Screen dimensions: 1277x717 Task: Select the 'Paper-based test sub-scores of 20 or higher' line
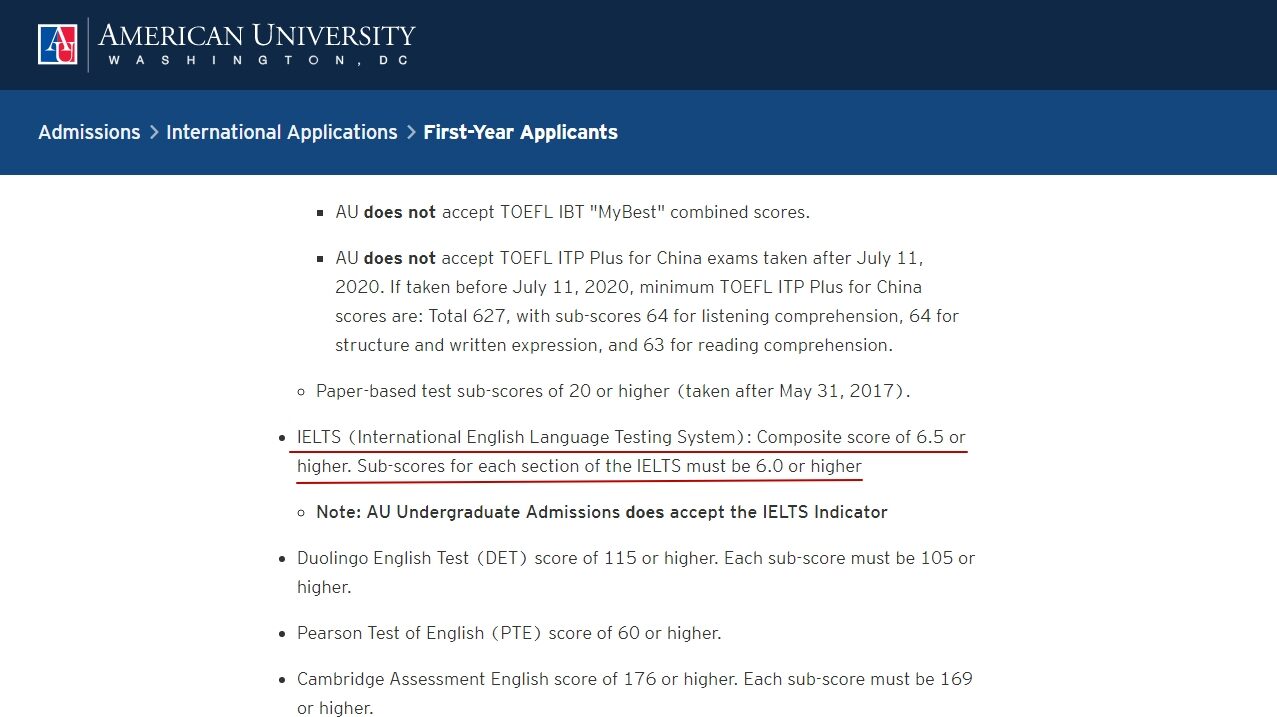pyautogui.click(x=613, y=391)
